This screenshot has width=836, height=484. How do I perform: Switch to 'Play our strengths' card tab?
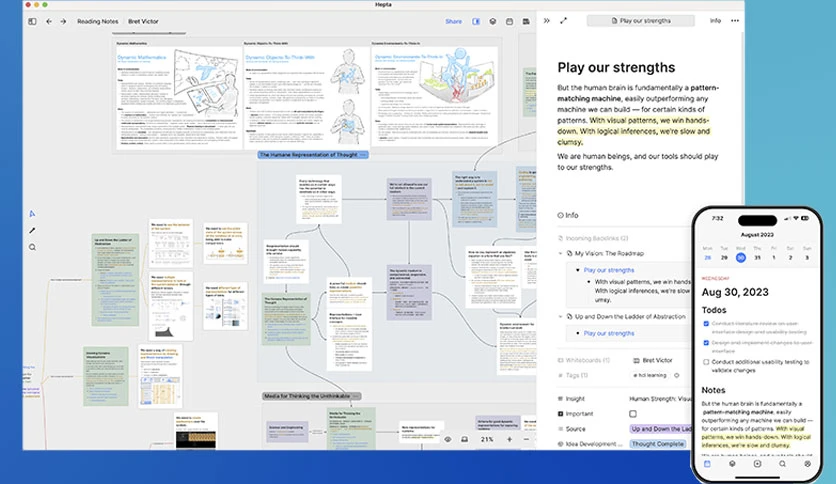pos(641,21)
